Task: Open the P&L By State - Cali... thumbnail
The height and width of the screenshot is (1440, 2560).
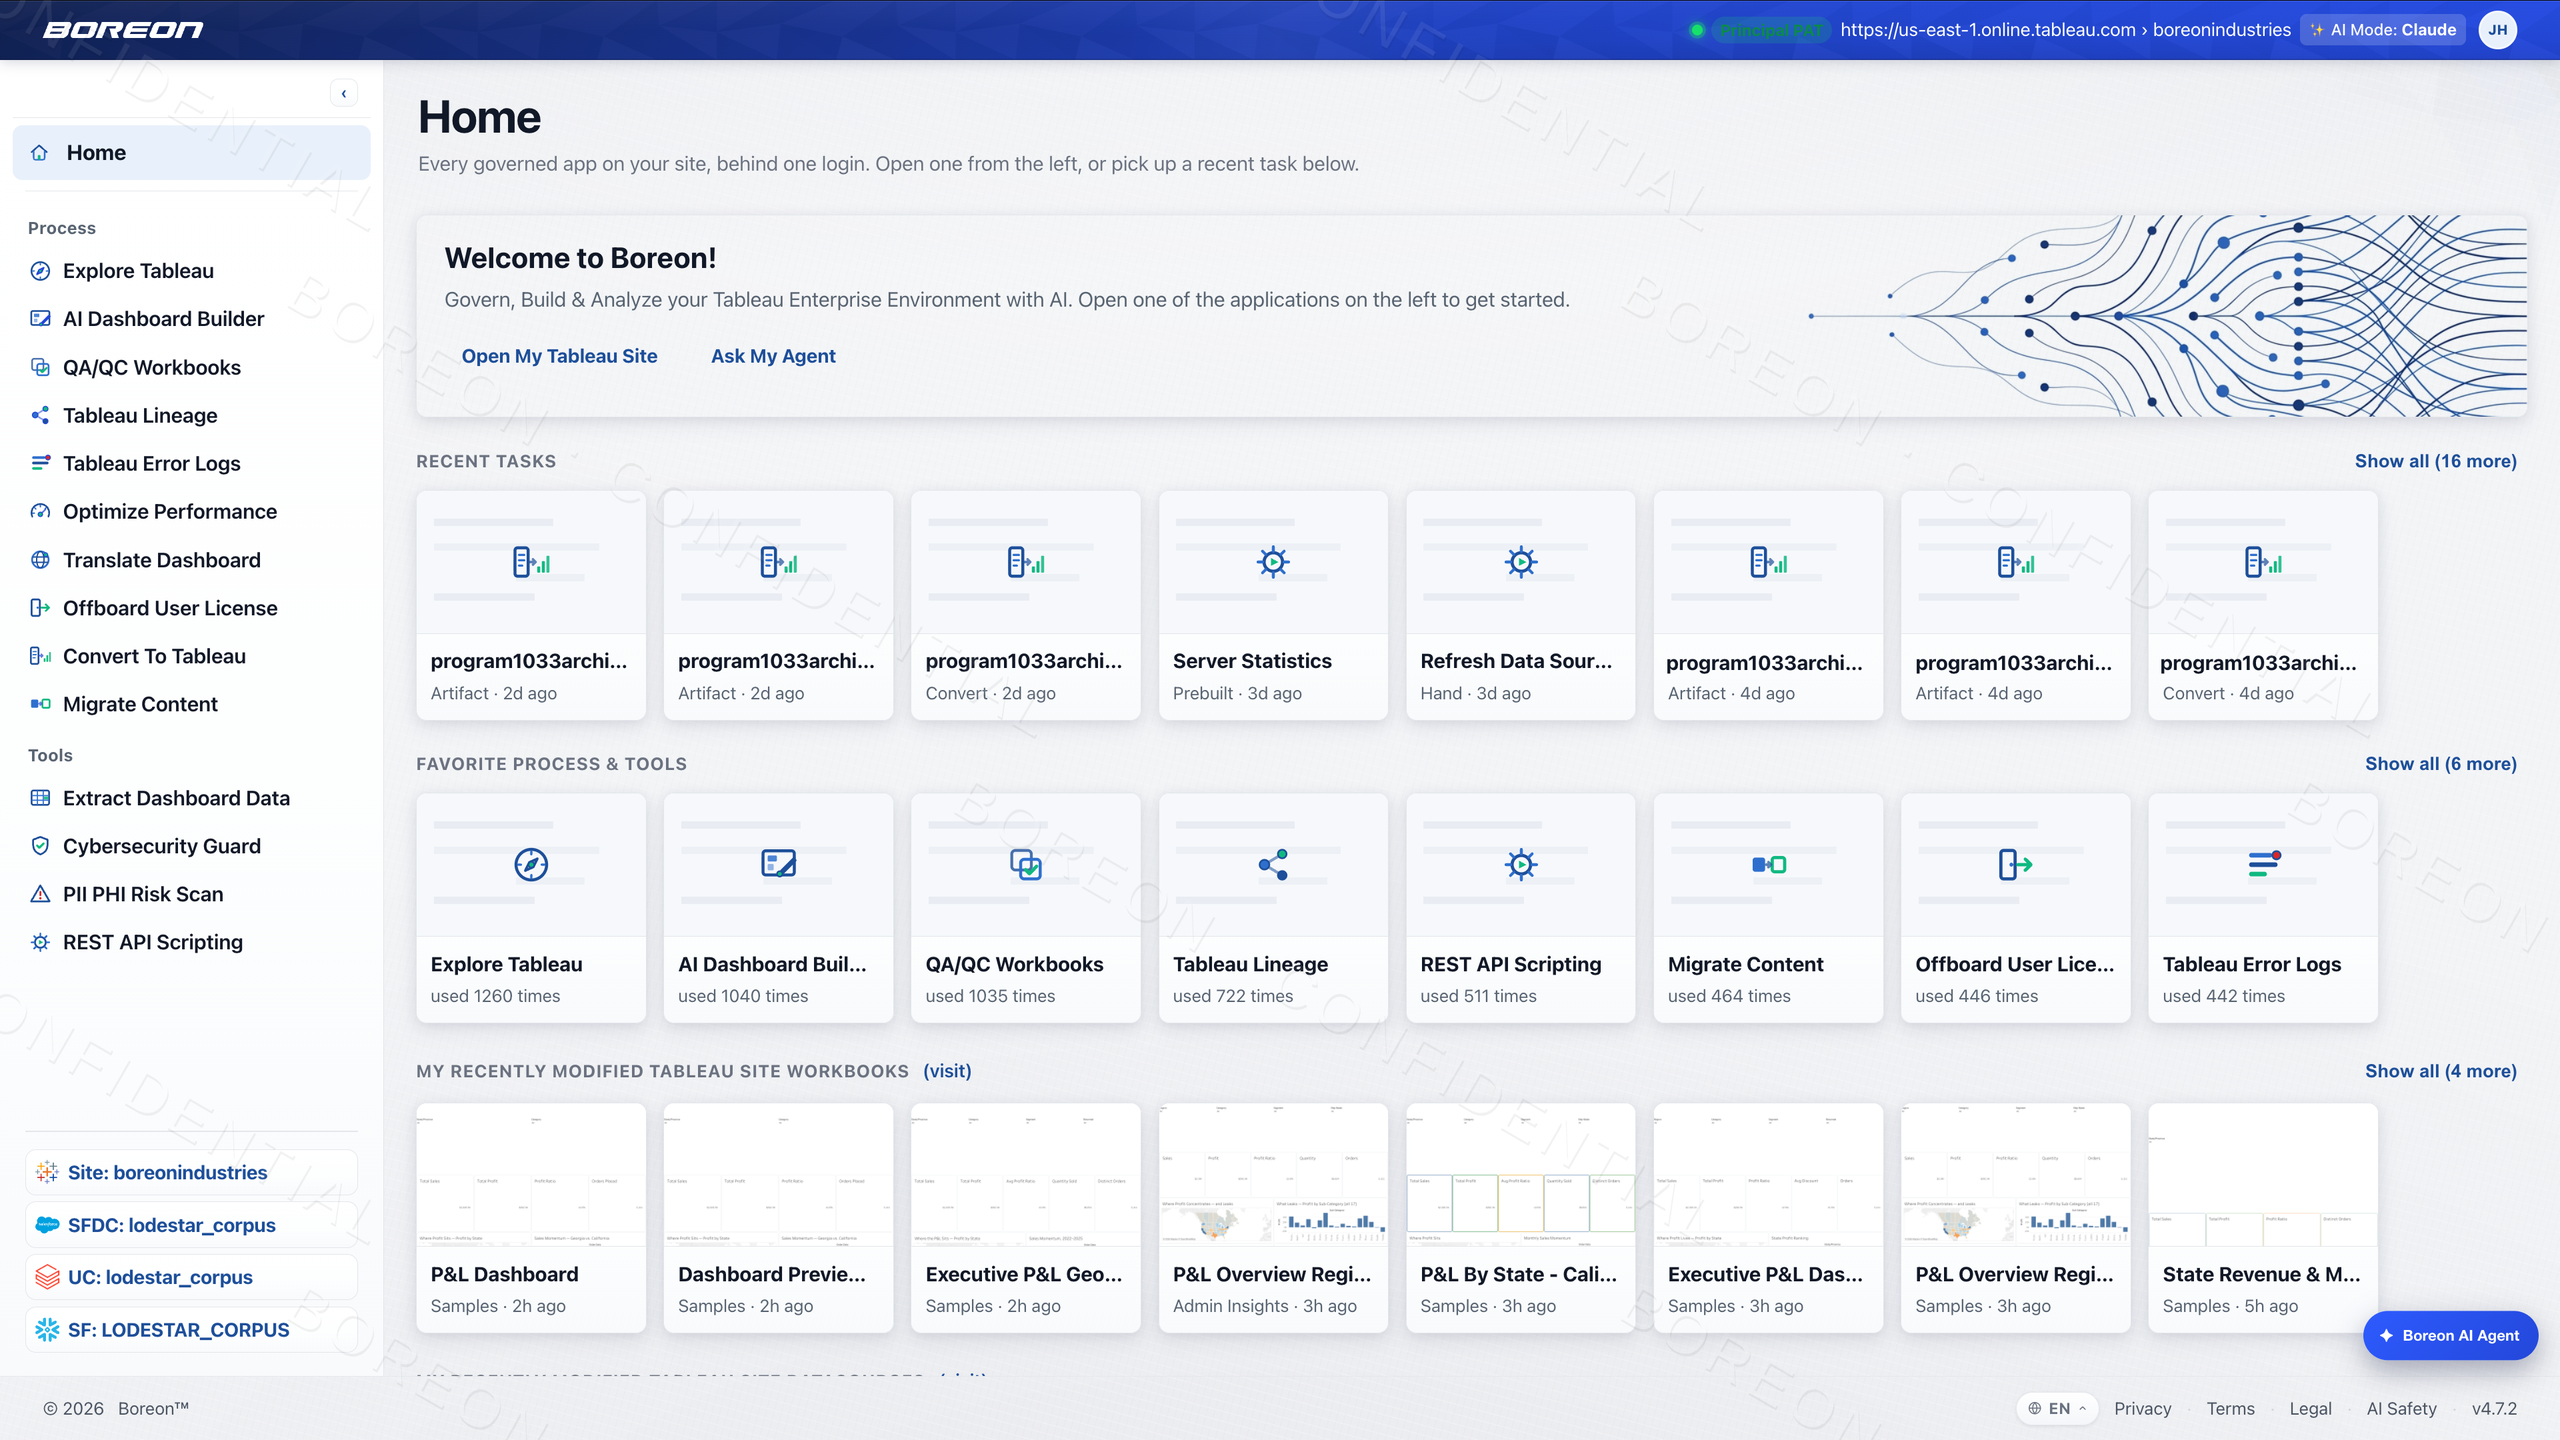Action: 1520,1175
